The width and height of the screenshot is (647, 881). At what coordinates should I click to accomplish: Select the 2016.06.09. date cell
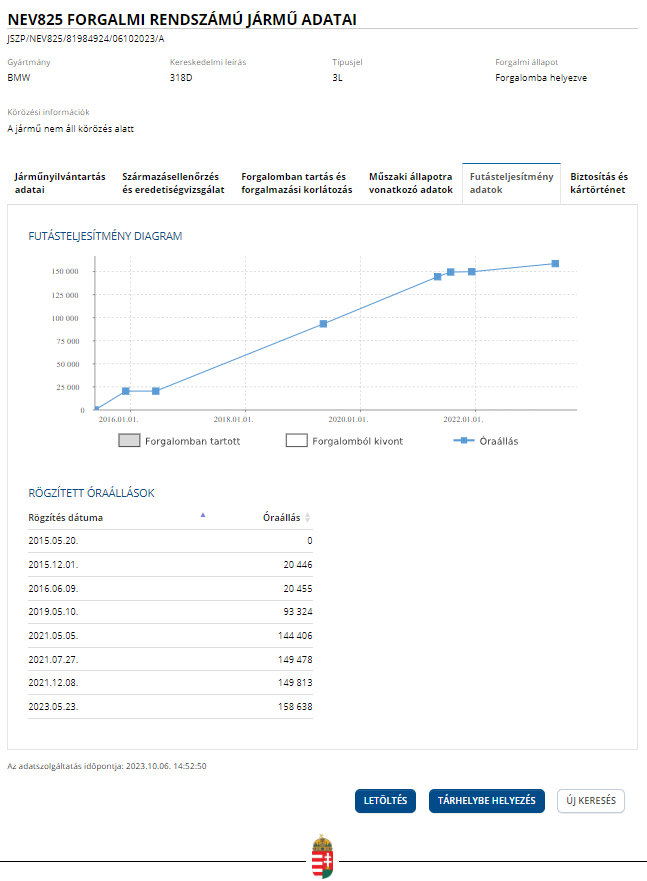(x=53, y=589)
